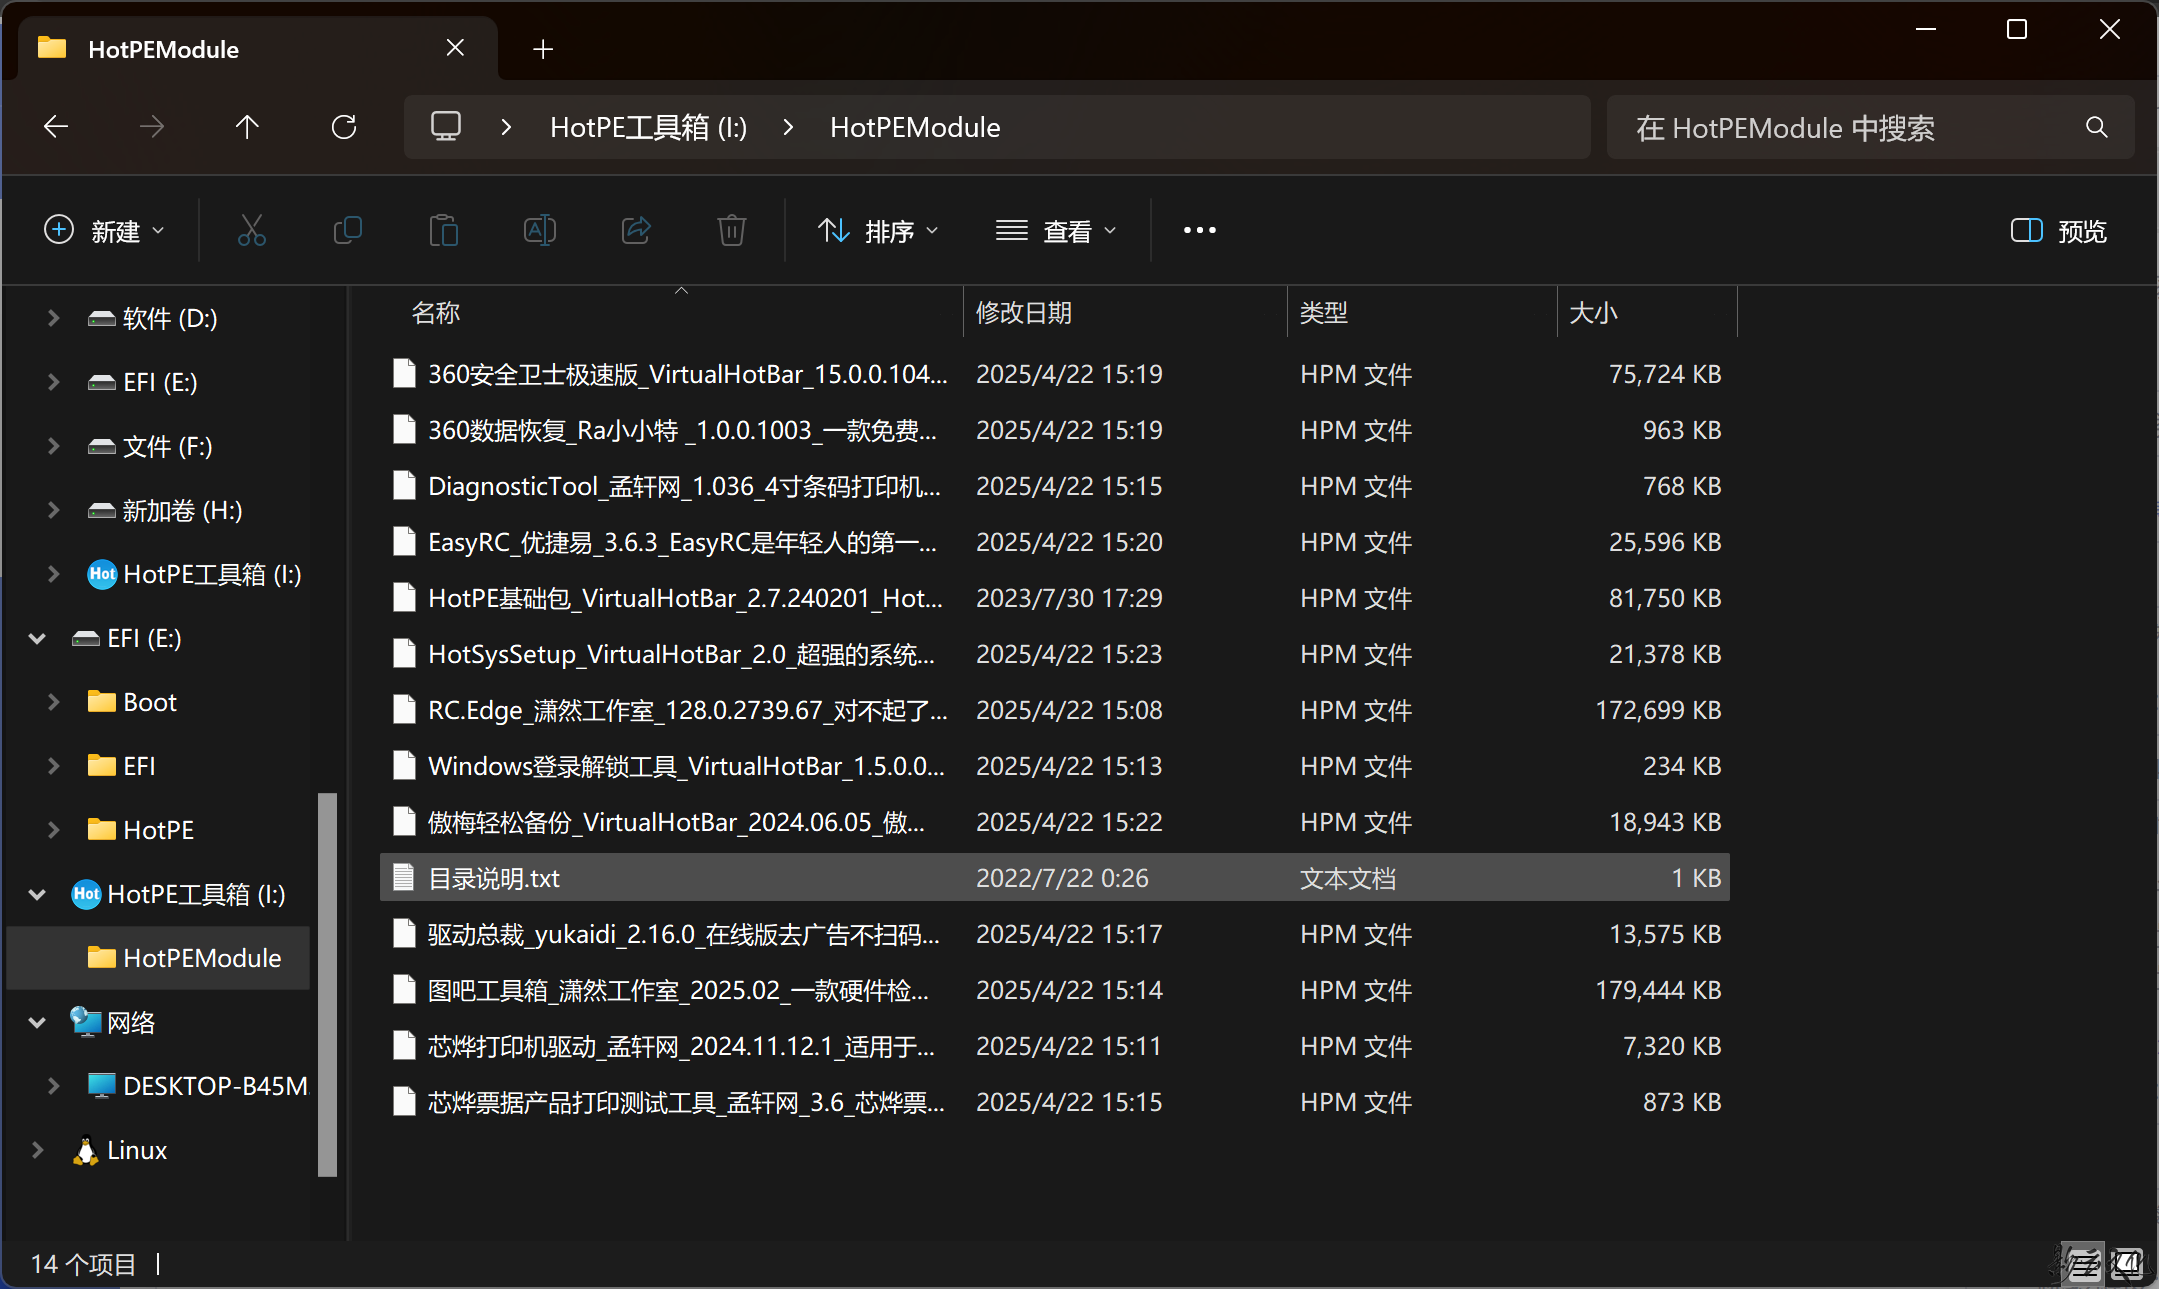Expand 新加卷 (H:) in navigation tree

click(x=53, y=510)
